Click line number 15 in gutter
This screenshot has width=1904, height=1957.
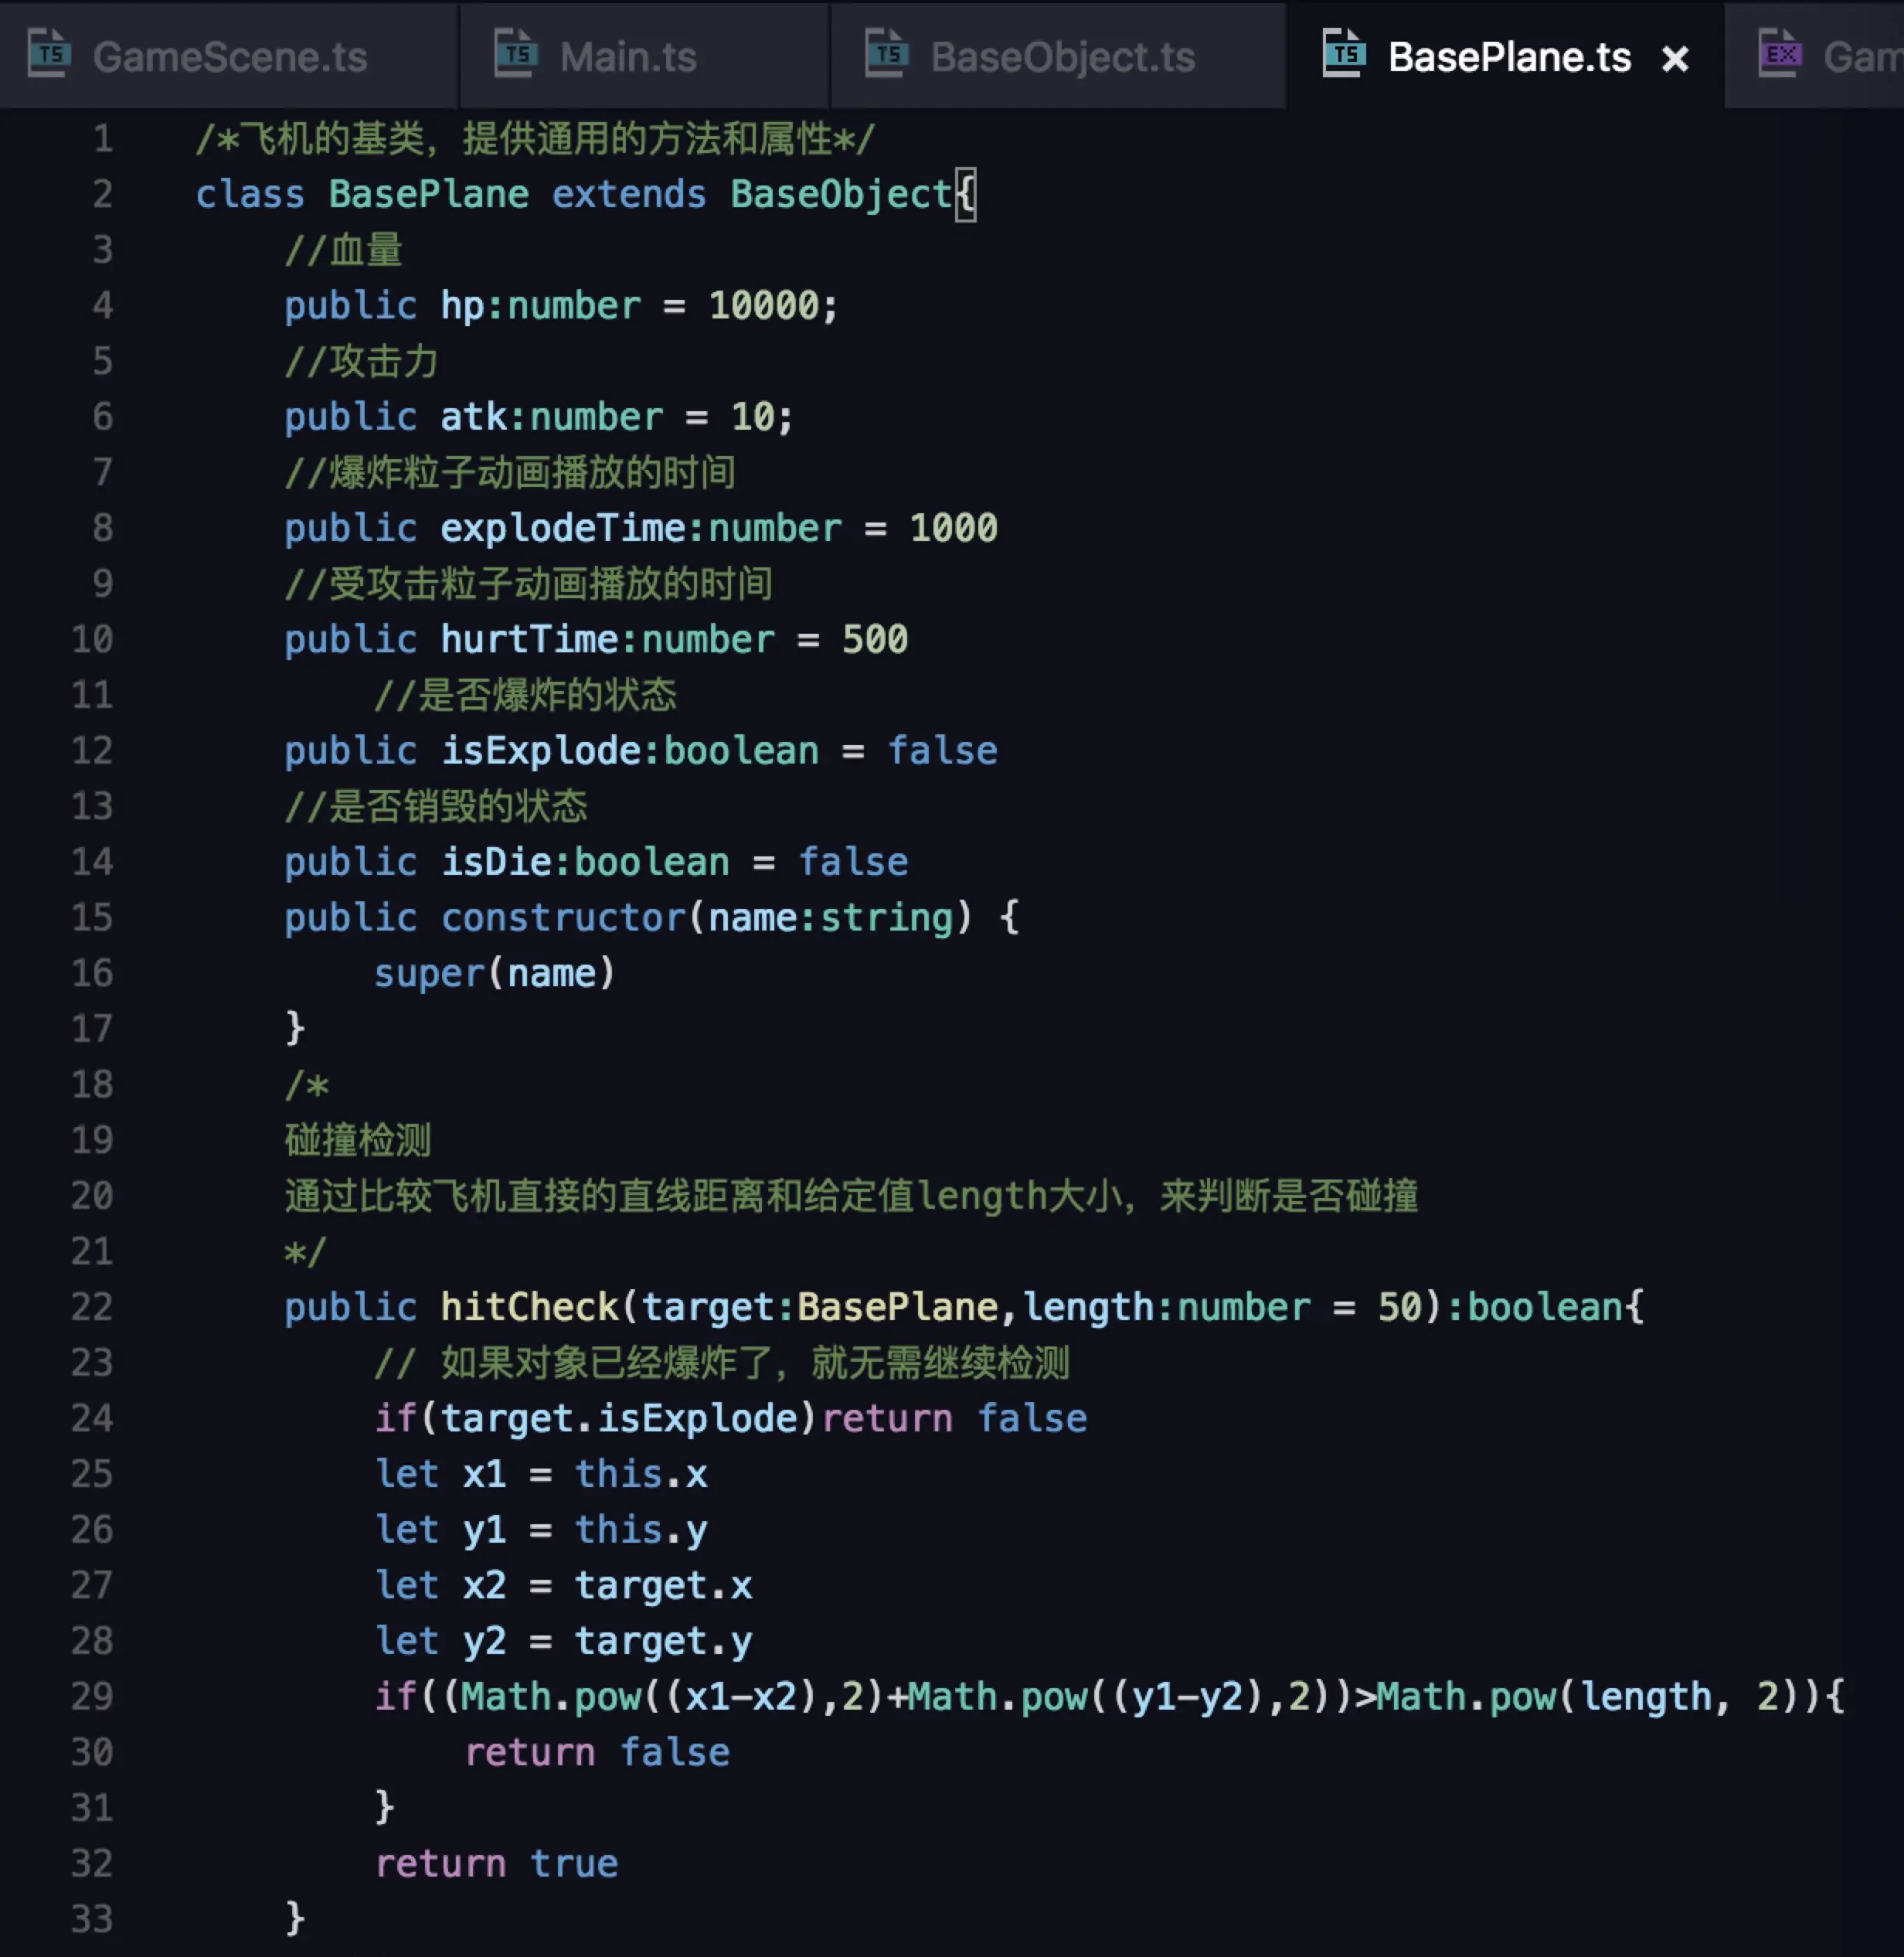[92, 918]
